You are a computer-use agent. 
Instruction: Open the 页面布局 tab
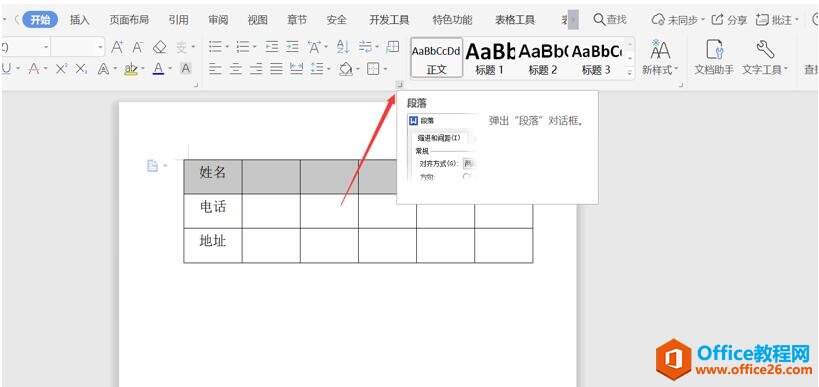point(128,20)
